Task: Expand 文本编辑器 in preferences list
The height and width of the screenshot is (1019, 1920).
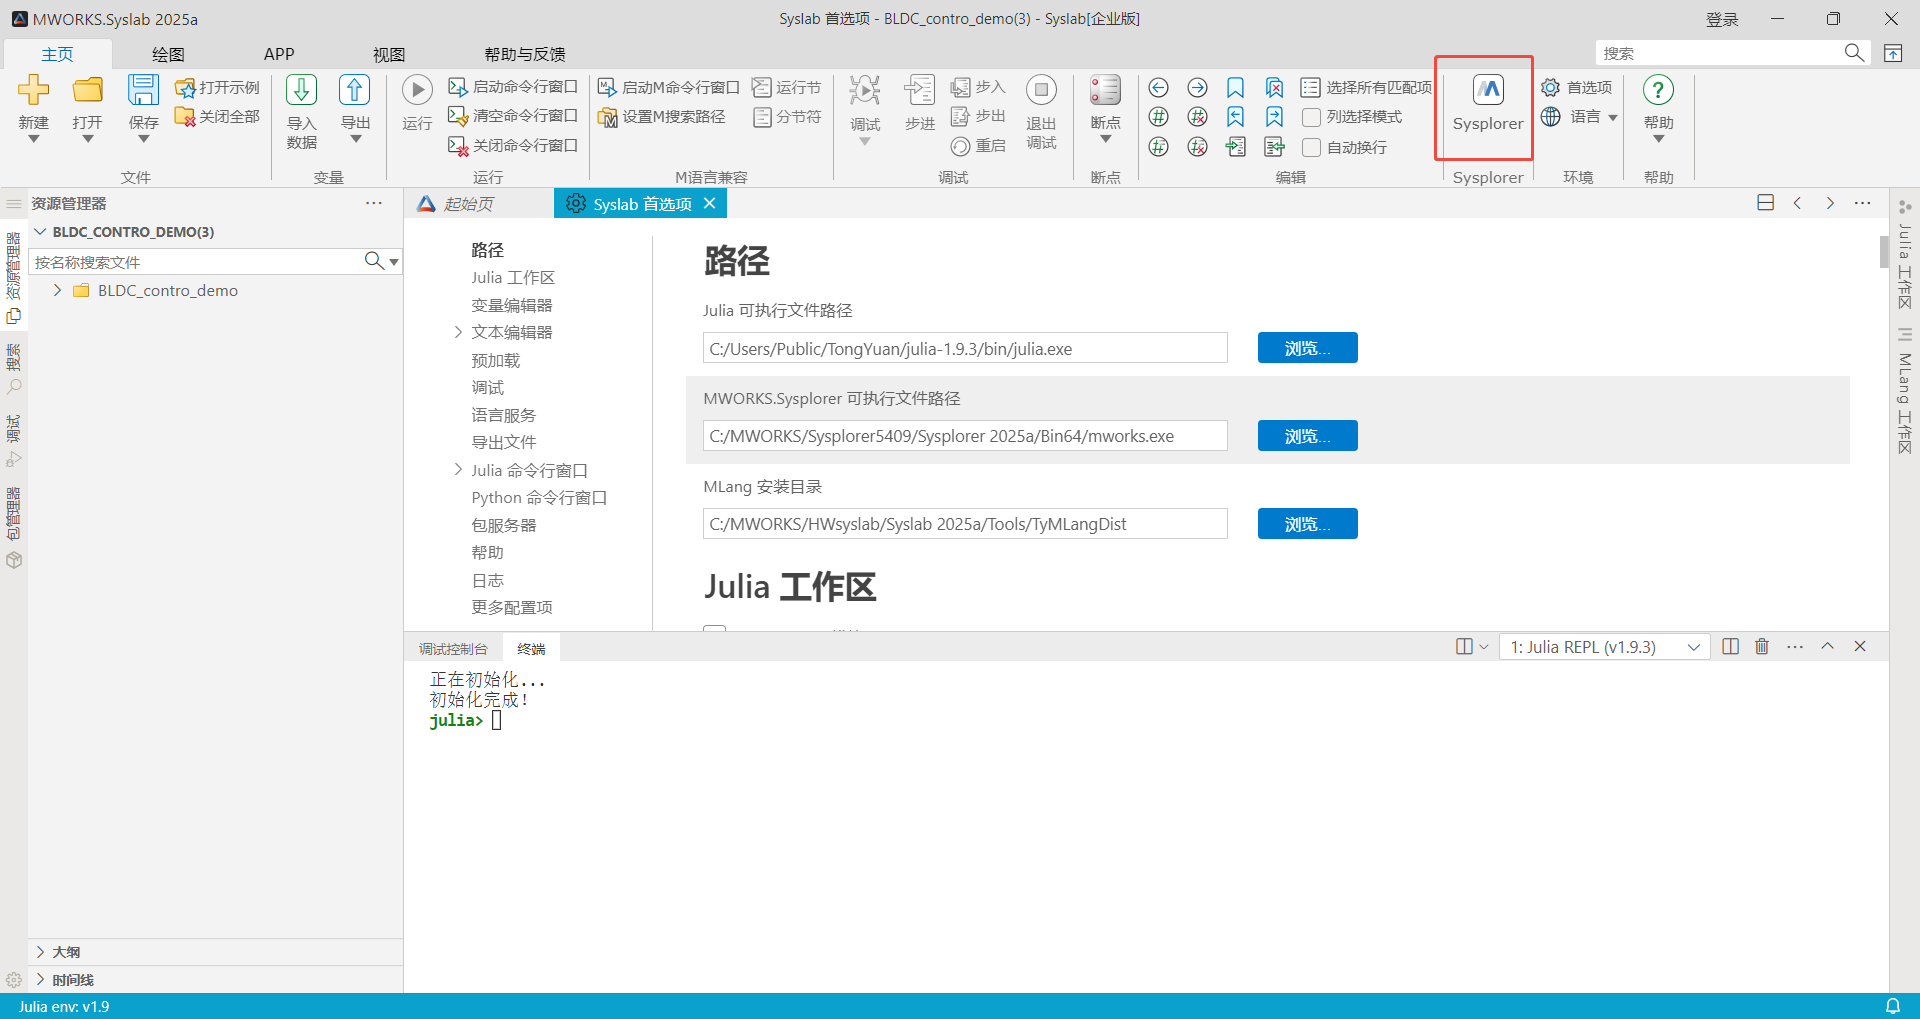Action: (x=458, y=332)
